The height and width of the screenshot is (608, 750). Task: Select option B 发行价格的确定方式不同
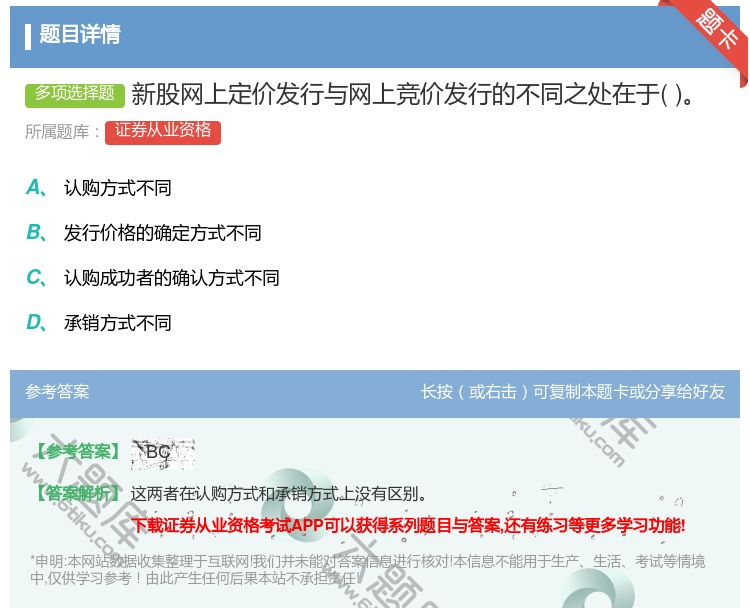(143, 232)
